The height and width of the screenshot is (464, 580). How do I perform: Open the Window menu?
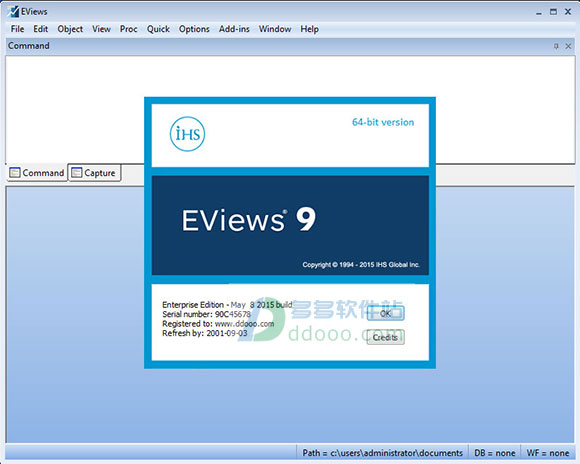click(275, 29)
